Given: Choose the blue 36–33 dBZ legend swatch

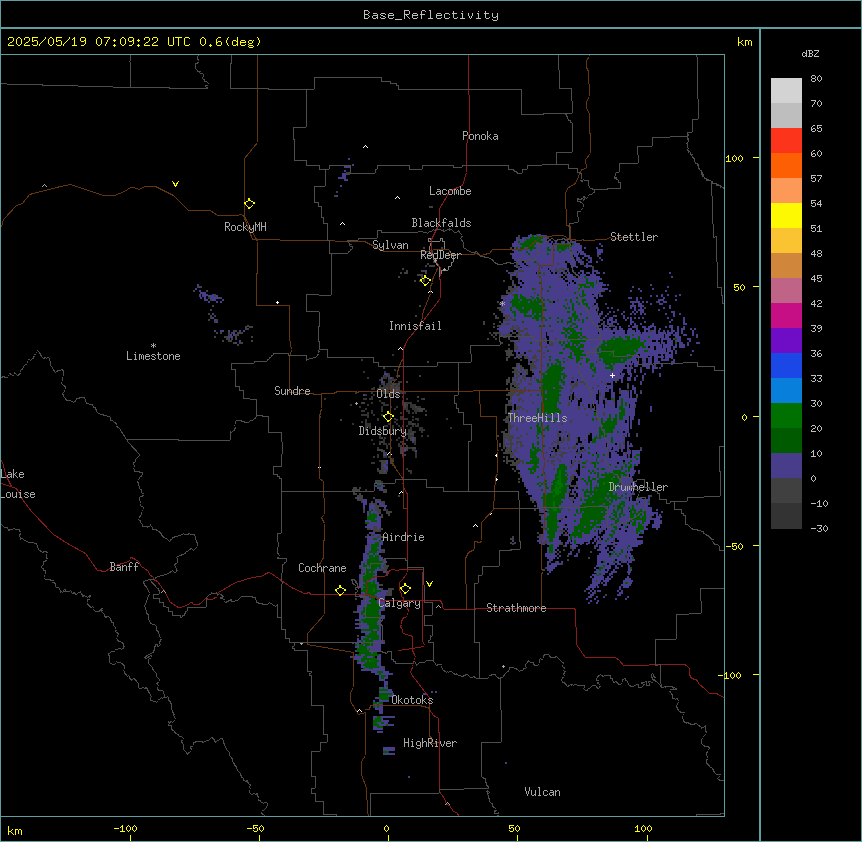Looking at the screenshot, I should (x=786, y=365).
